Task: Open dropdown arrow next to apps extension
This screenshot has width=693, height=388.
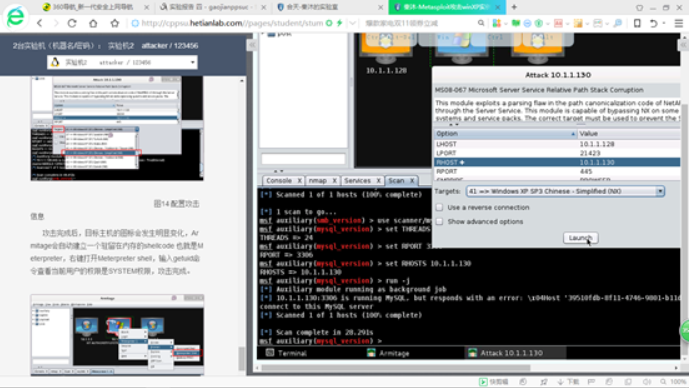Action: [505, 23]
